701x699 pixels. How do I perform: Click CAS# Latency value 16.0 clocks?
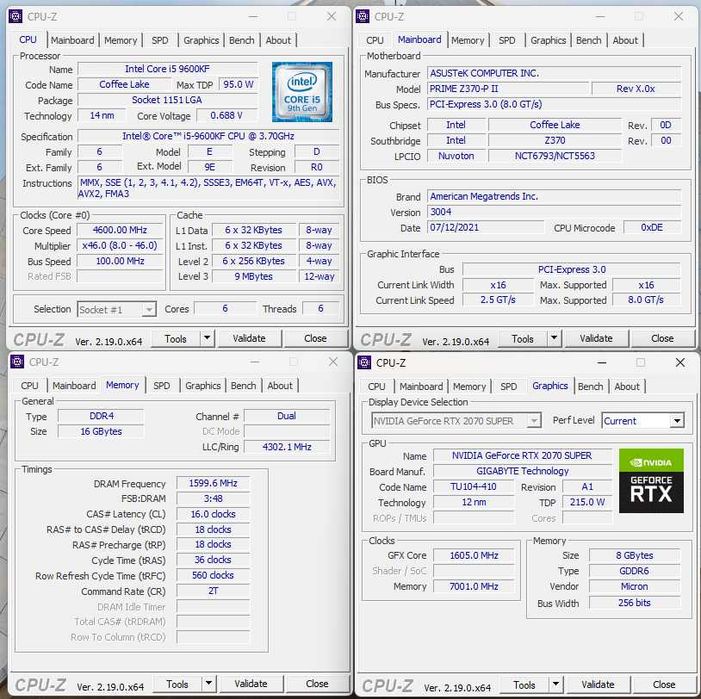[x=213, y=514]
